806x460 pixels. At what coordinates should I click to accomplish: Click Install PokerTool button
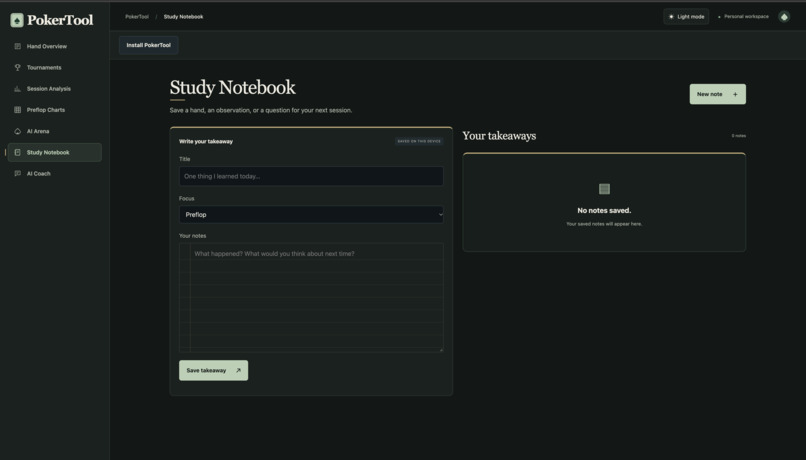pyautogui.click(x=149, y=45)
